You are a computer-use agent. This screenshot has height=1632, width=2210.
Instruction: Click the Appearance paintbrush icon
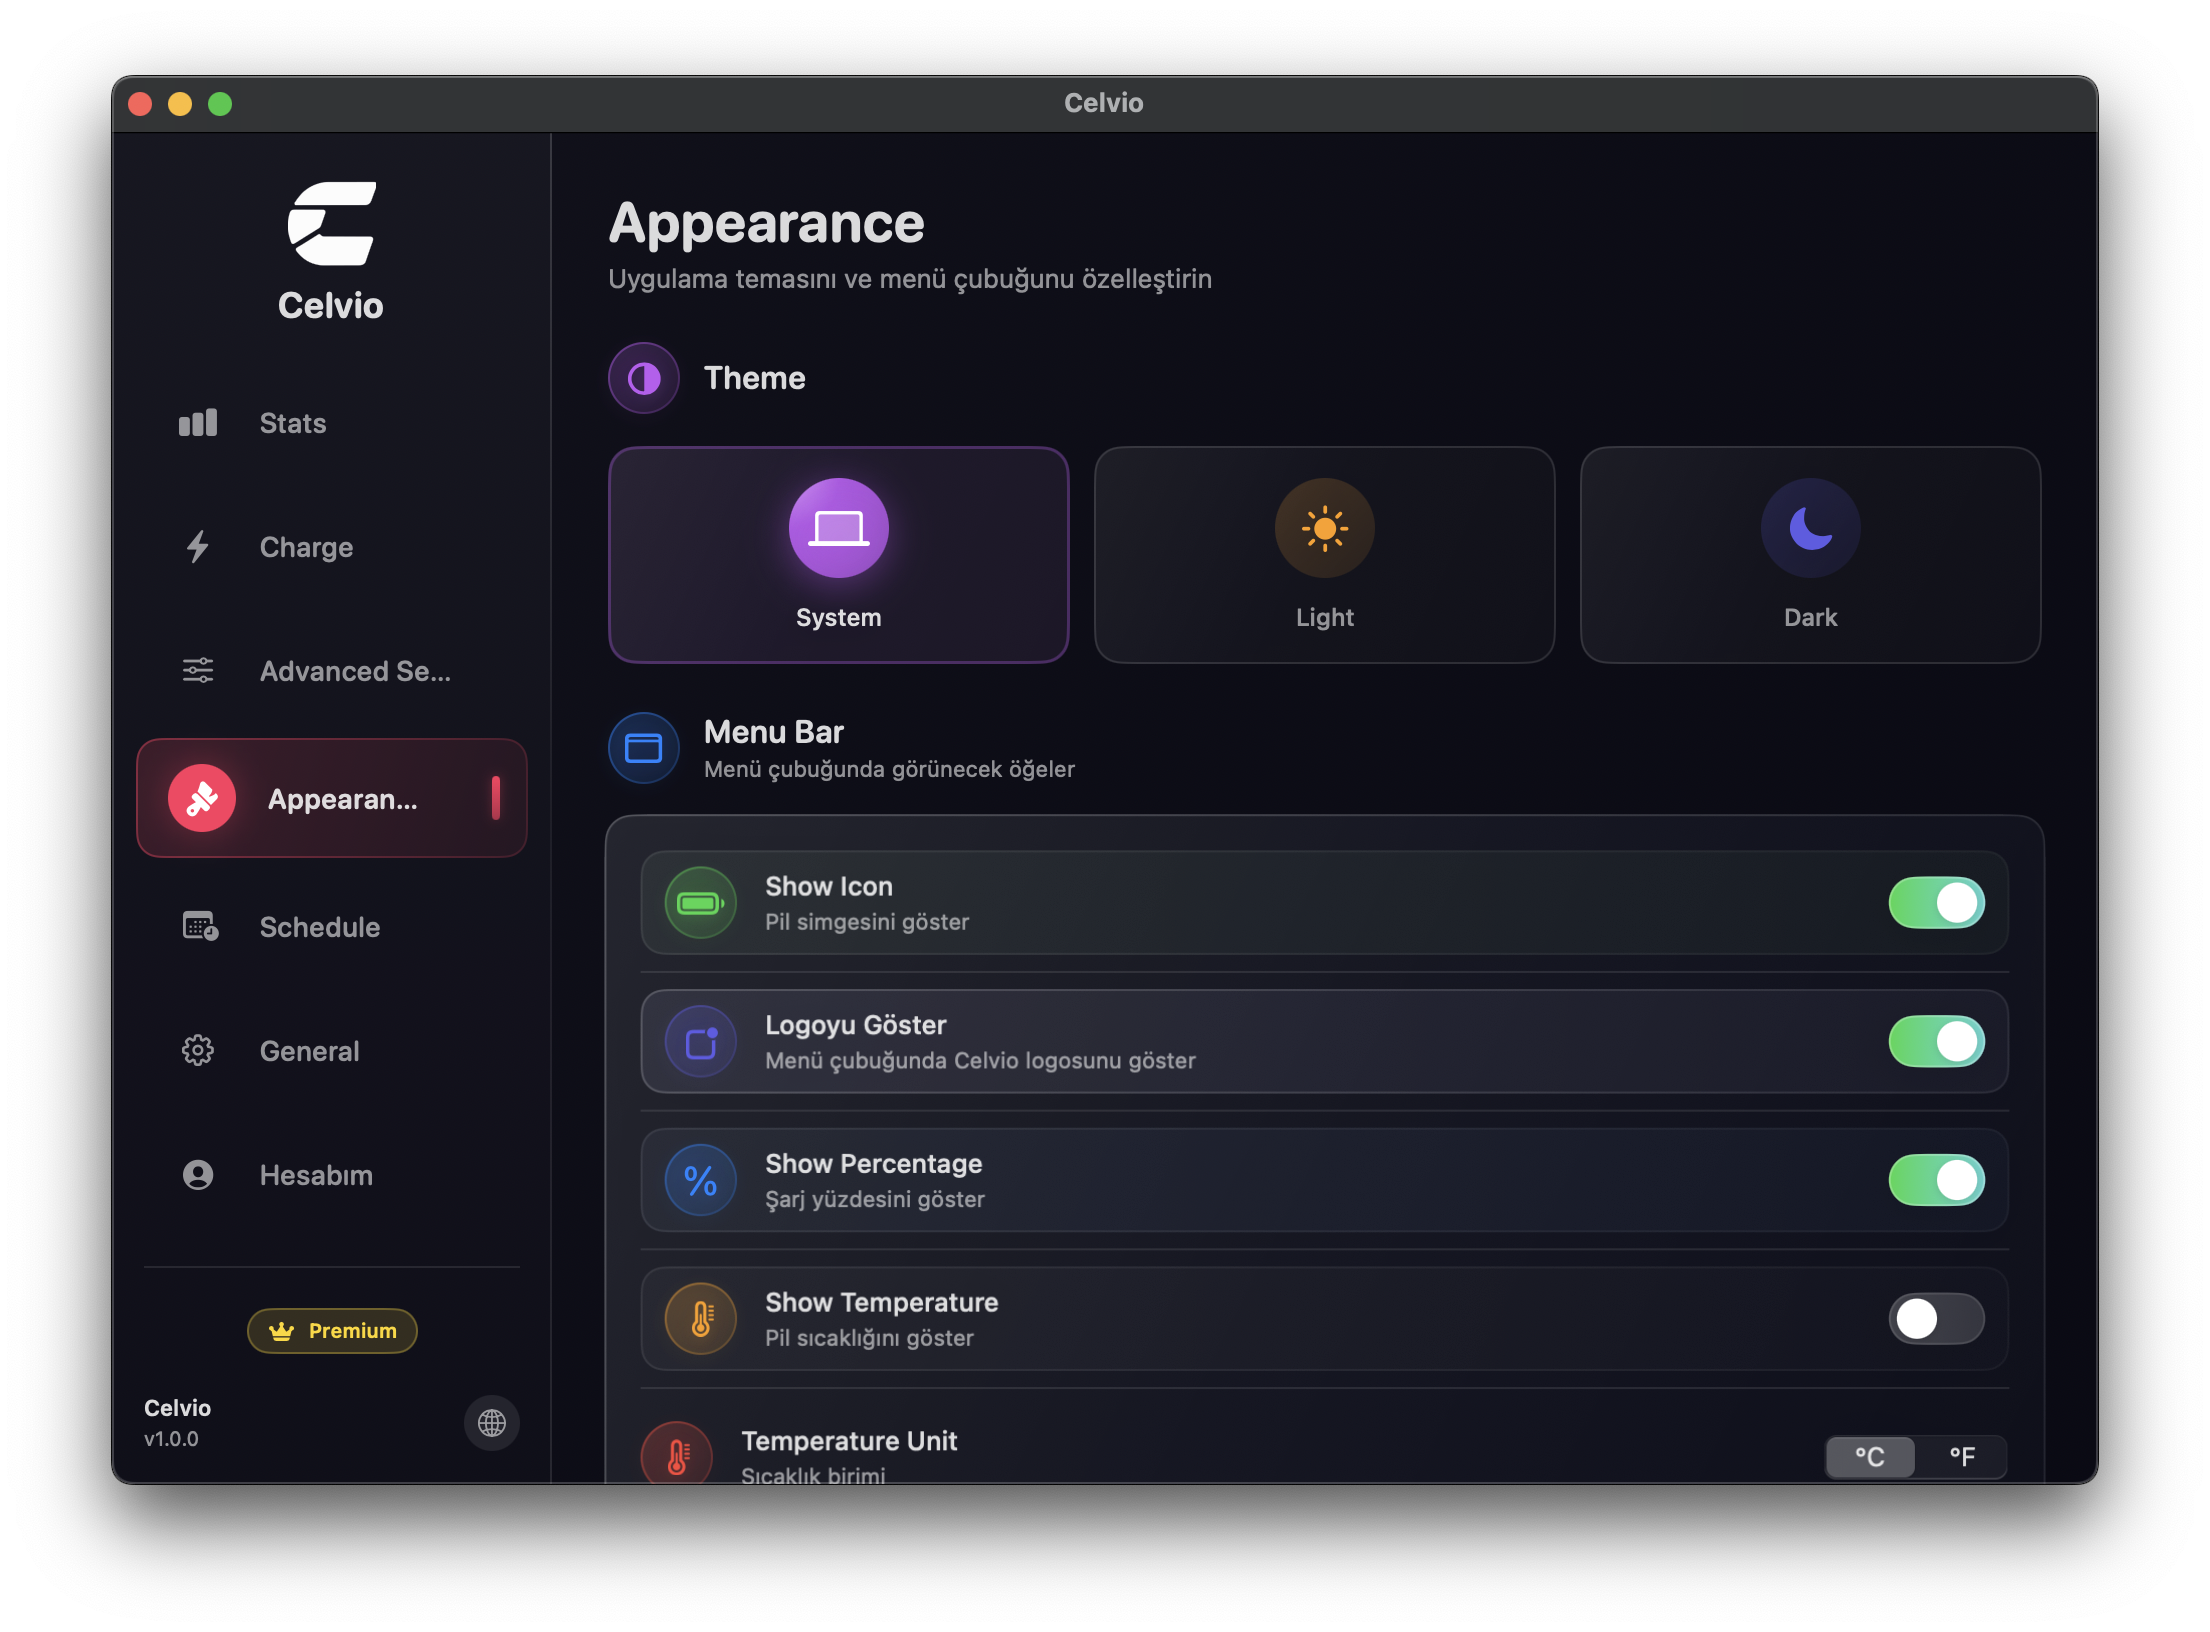[203, 798]
